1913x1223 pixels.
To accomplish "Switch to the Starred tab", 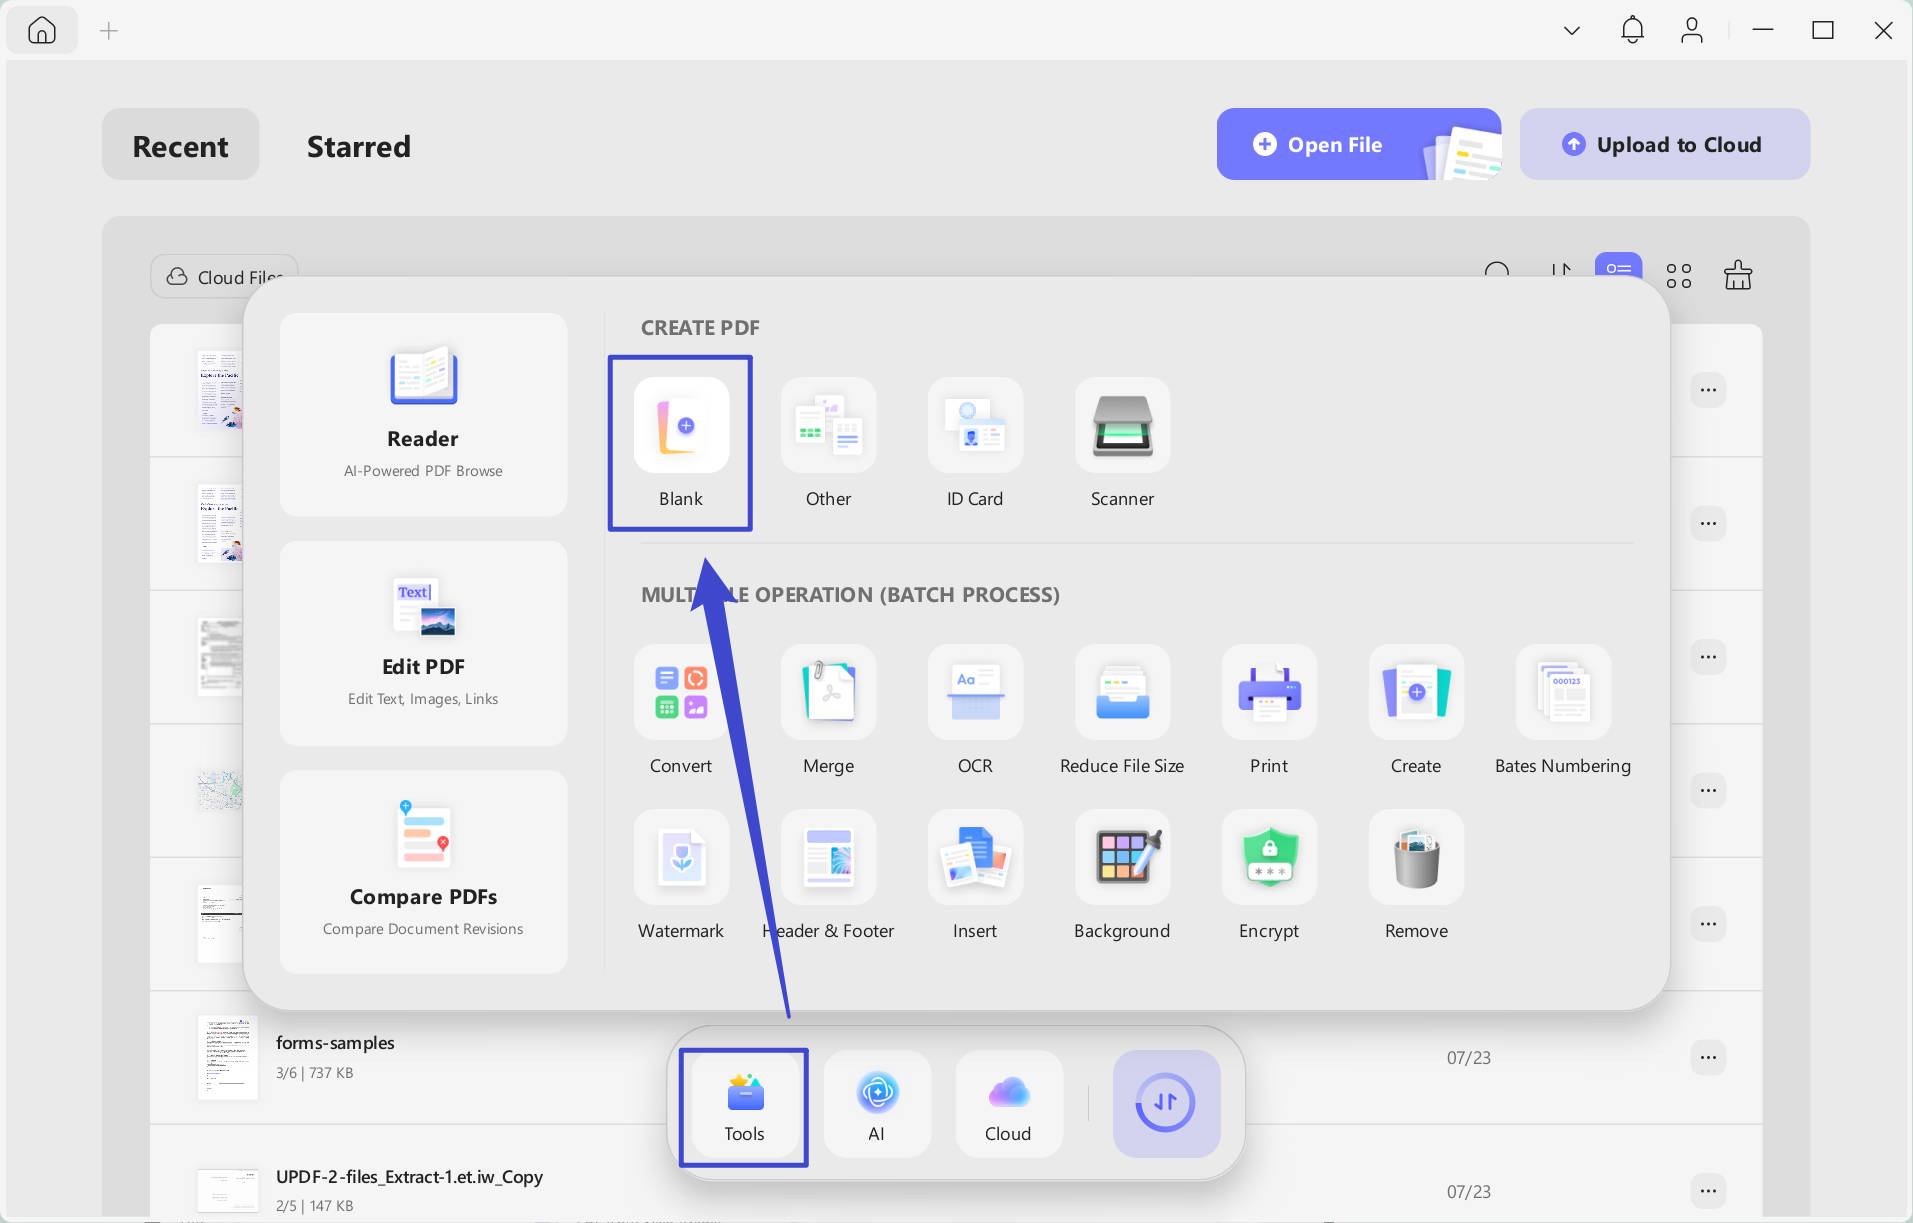I will (x=358, y=146).
